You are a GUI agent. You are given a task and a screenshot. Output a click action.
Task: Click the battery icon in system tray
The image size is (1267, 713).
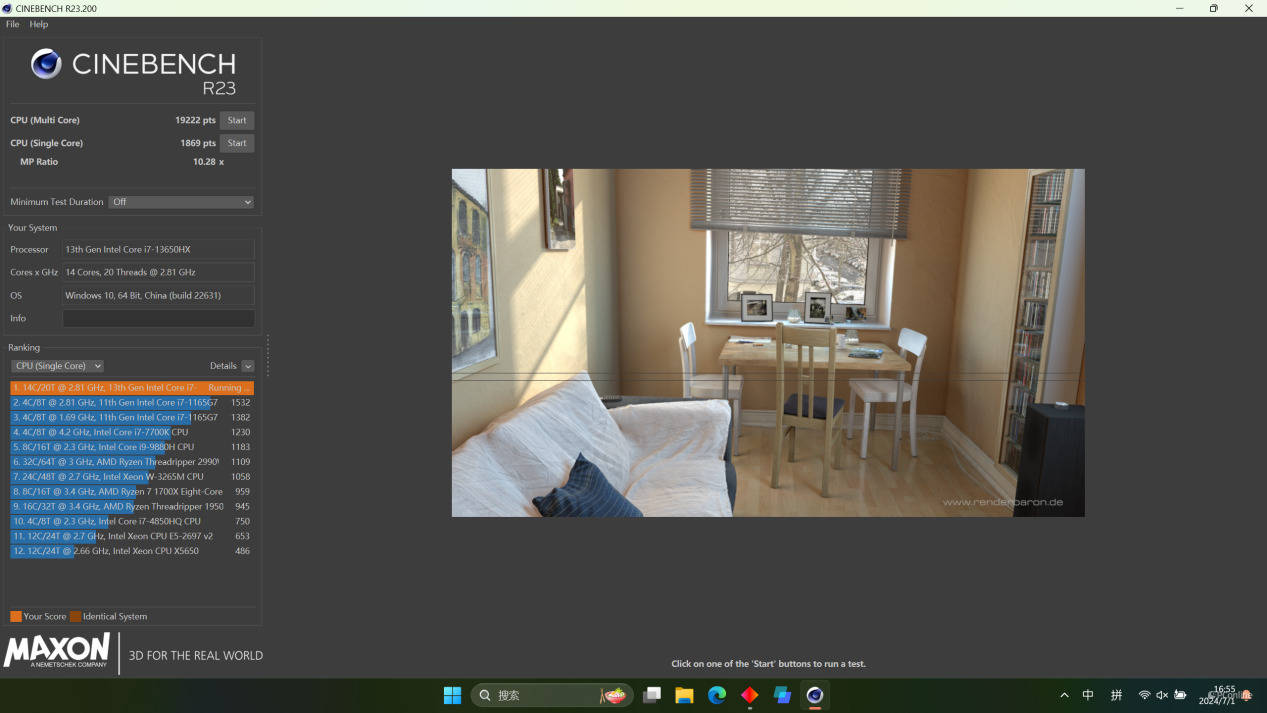coord(1180,695)
